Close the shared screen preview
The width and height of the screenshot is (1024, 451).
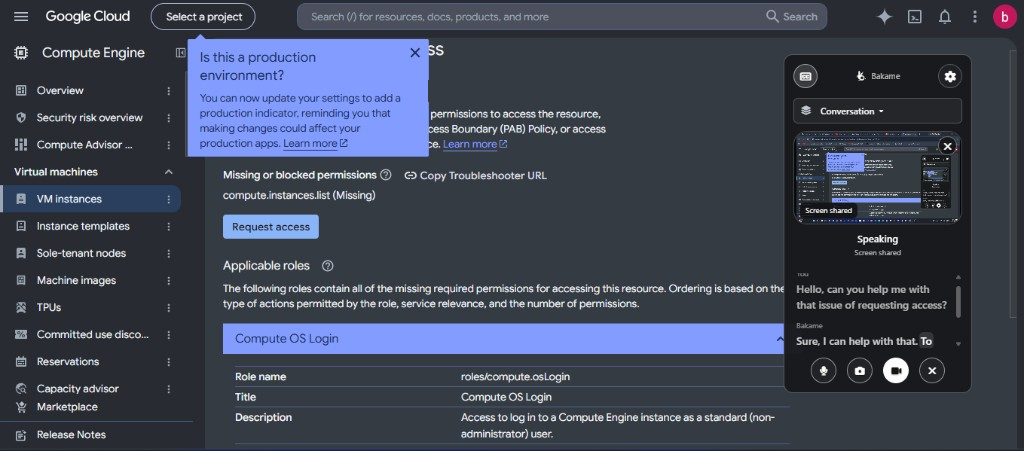coord(948,146)
